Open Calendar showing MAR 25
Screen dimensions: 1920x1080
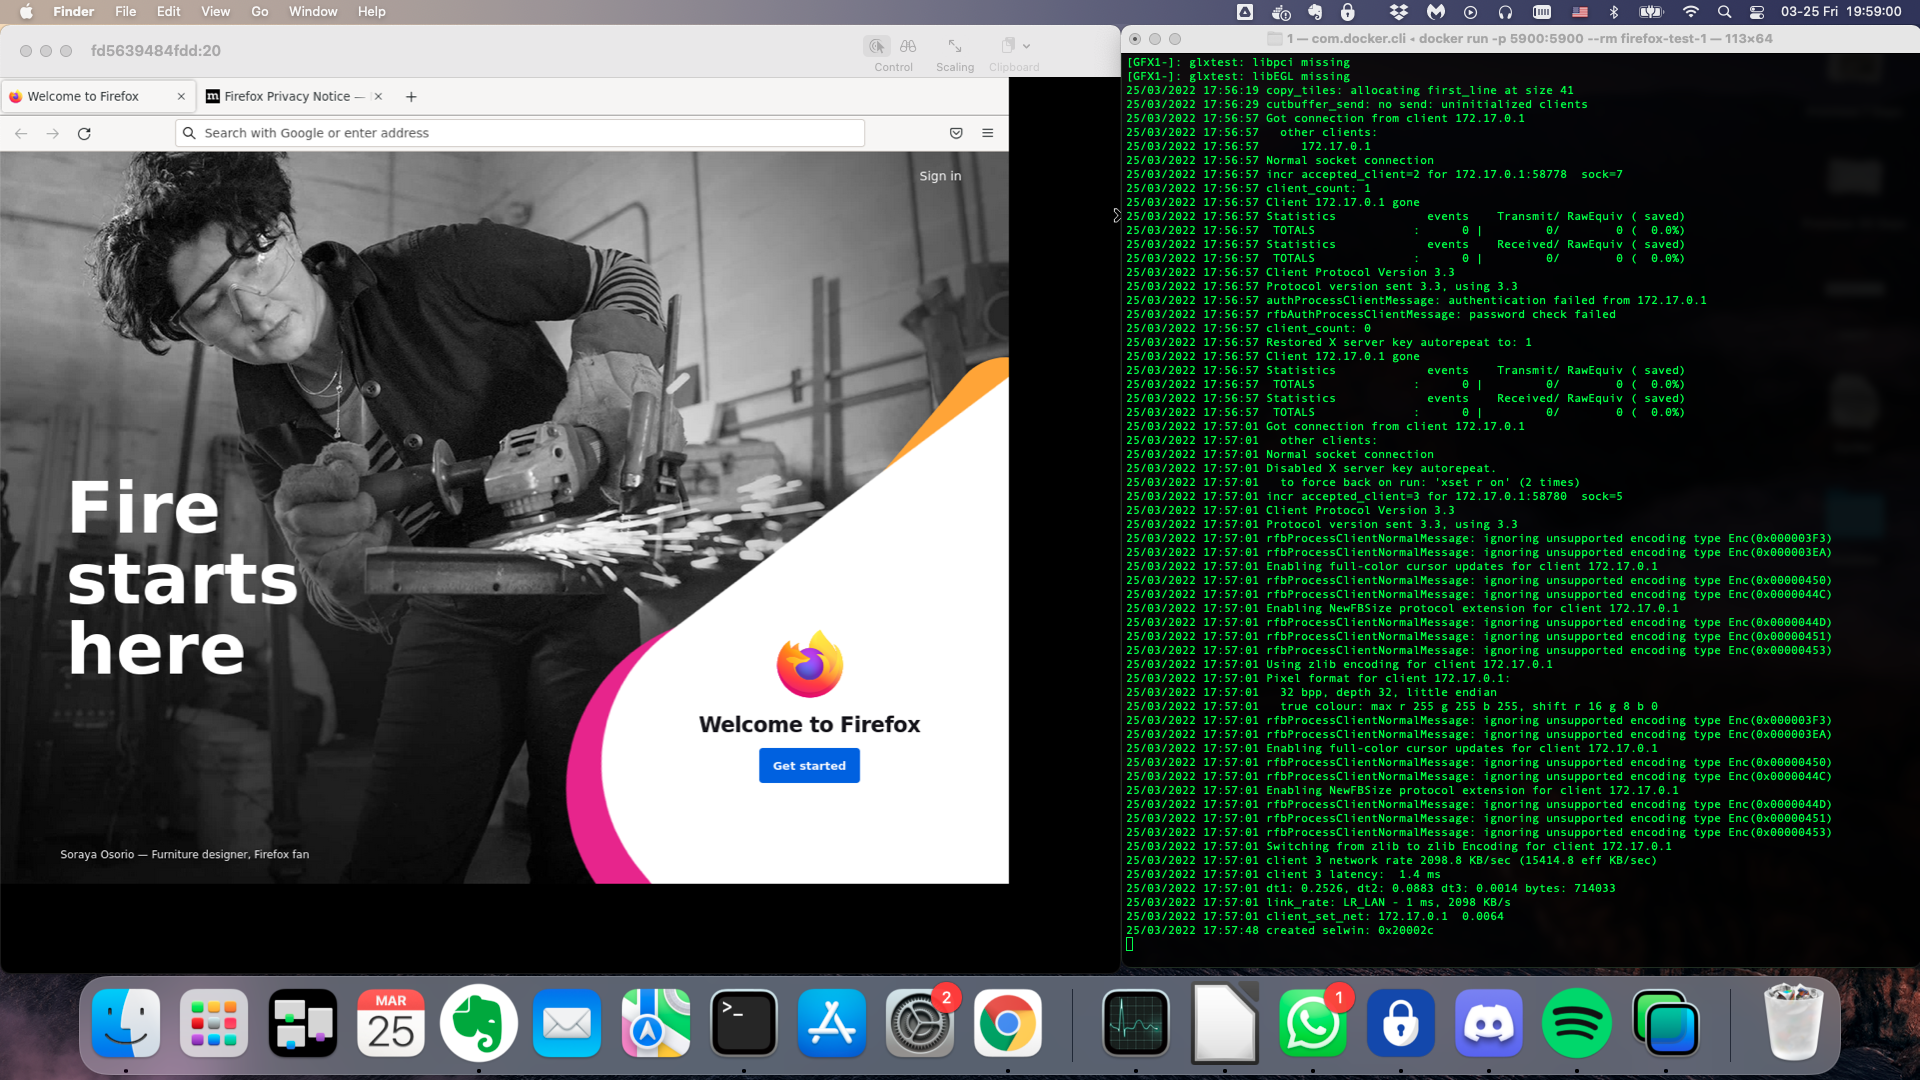[x=391, y=1023]
